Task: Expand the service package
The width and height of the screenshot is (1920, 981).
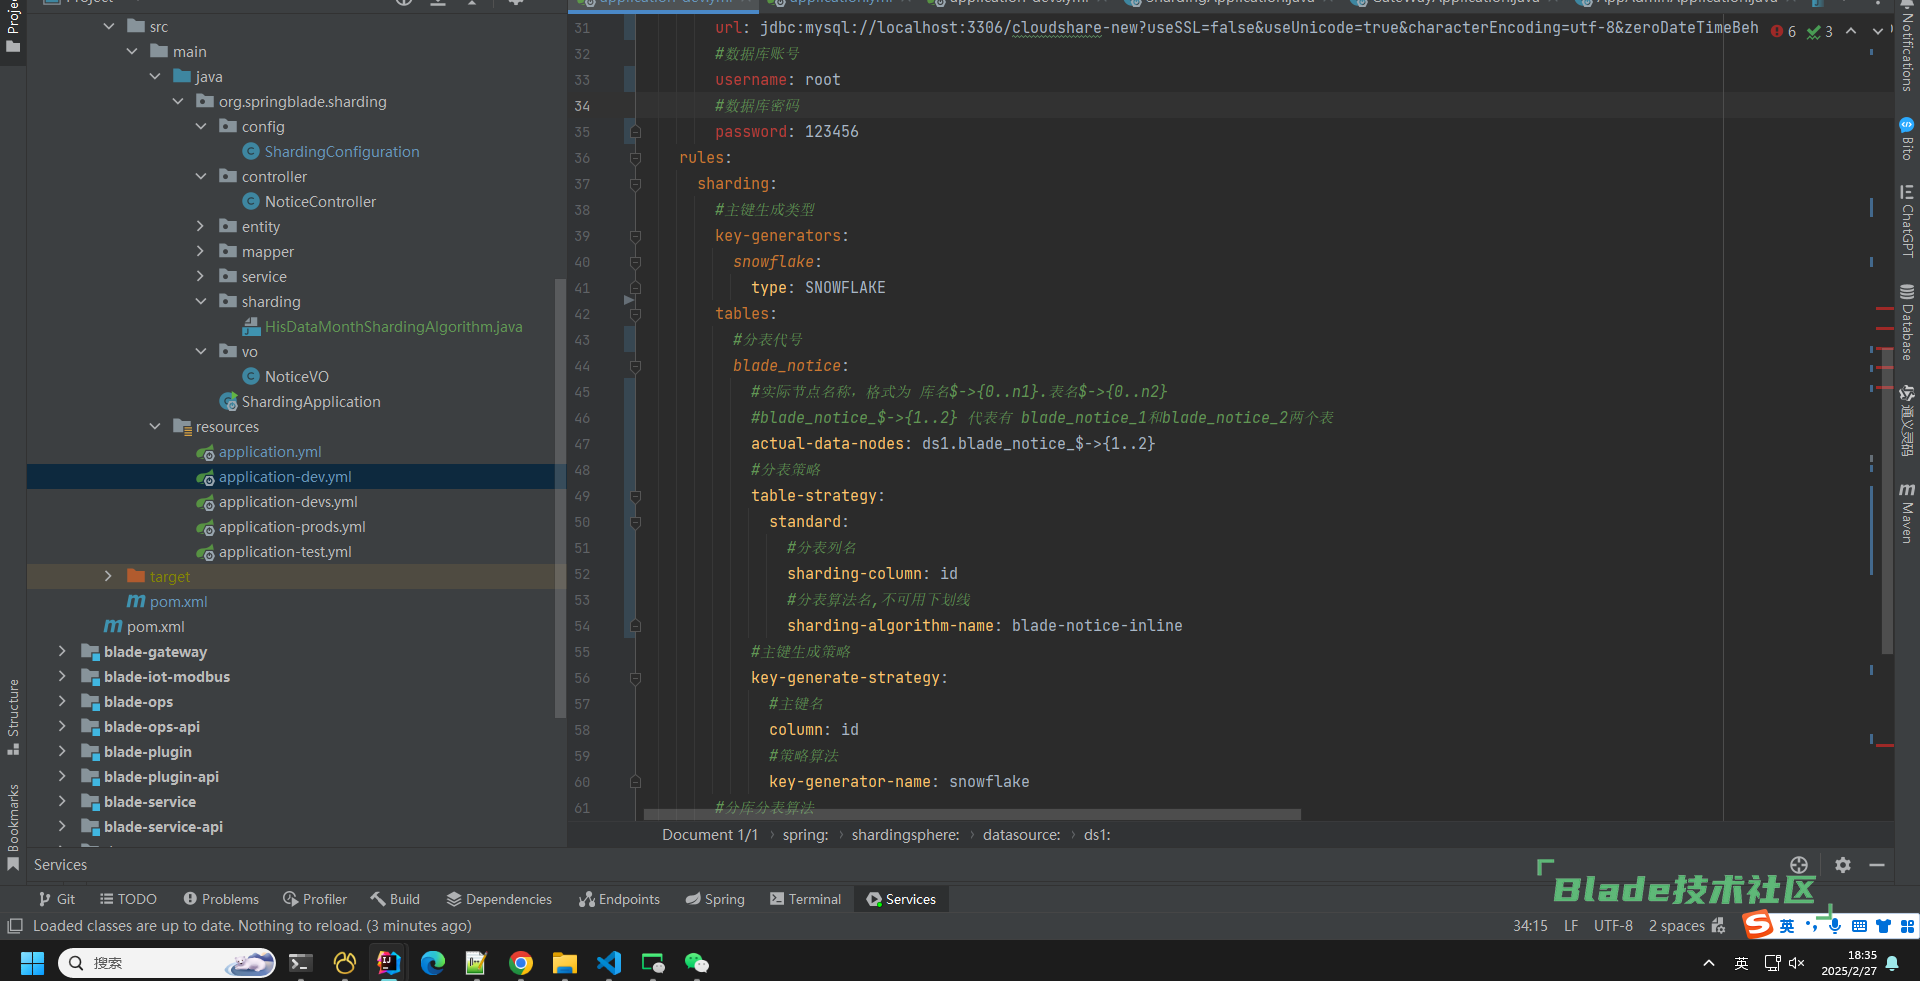Action: [x=201, y=277]
